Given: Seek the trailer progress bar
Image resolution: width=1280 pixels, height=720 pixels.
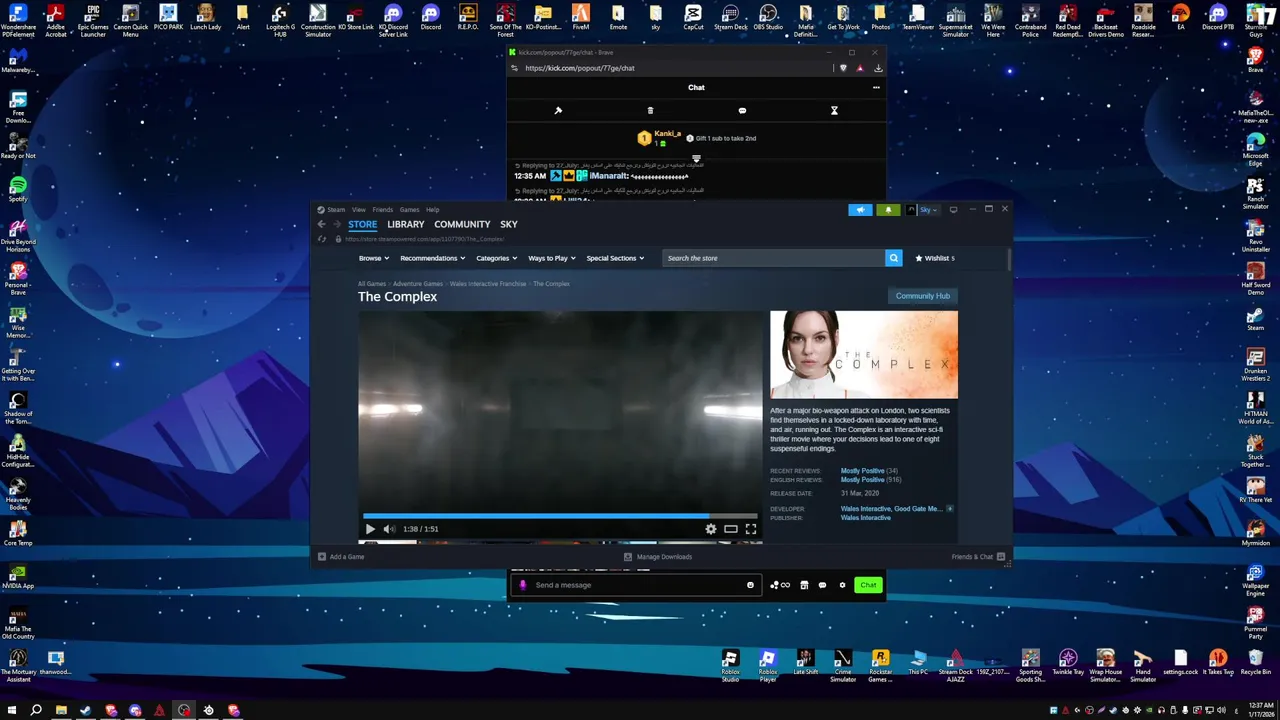Looking at the screenshot, I should [x=560, y=516].
